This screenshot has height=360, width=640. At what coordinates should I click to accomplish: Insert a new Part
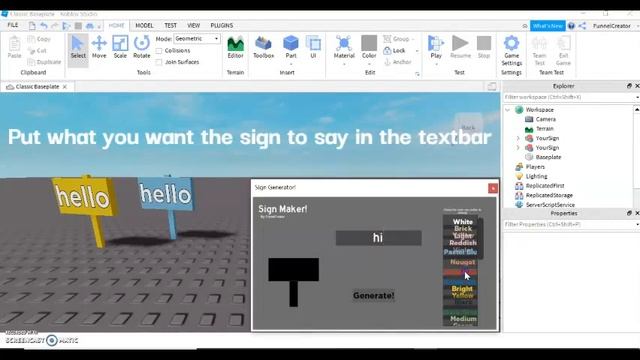[x=291, y=47]
